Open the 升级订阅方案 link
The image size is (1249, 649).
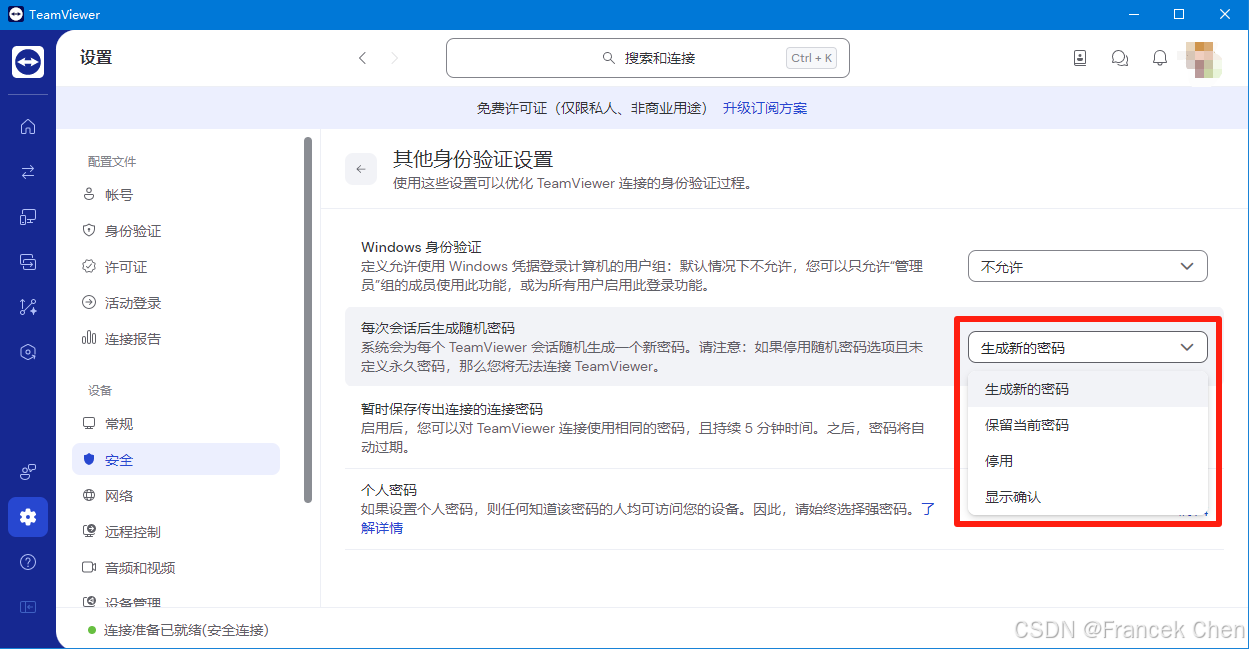tap(765, 108)
